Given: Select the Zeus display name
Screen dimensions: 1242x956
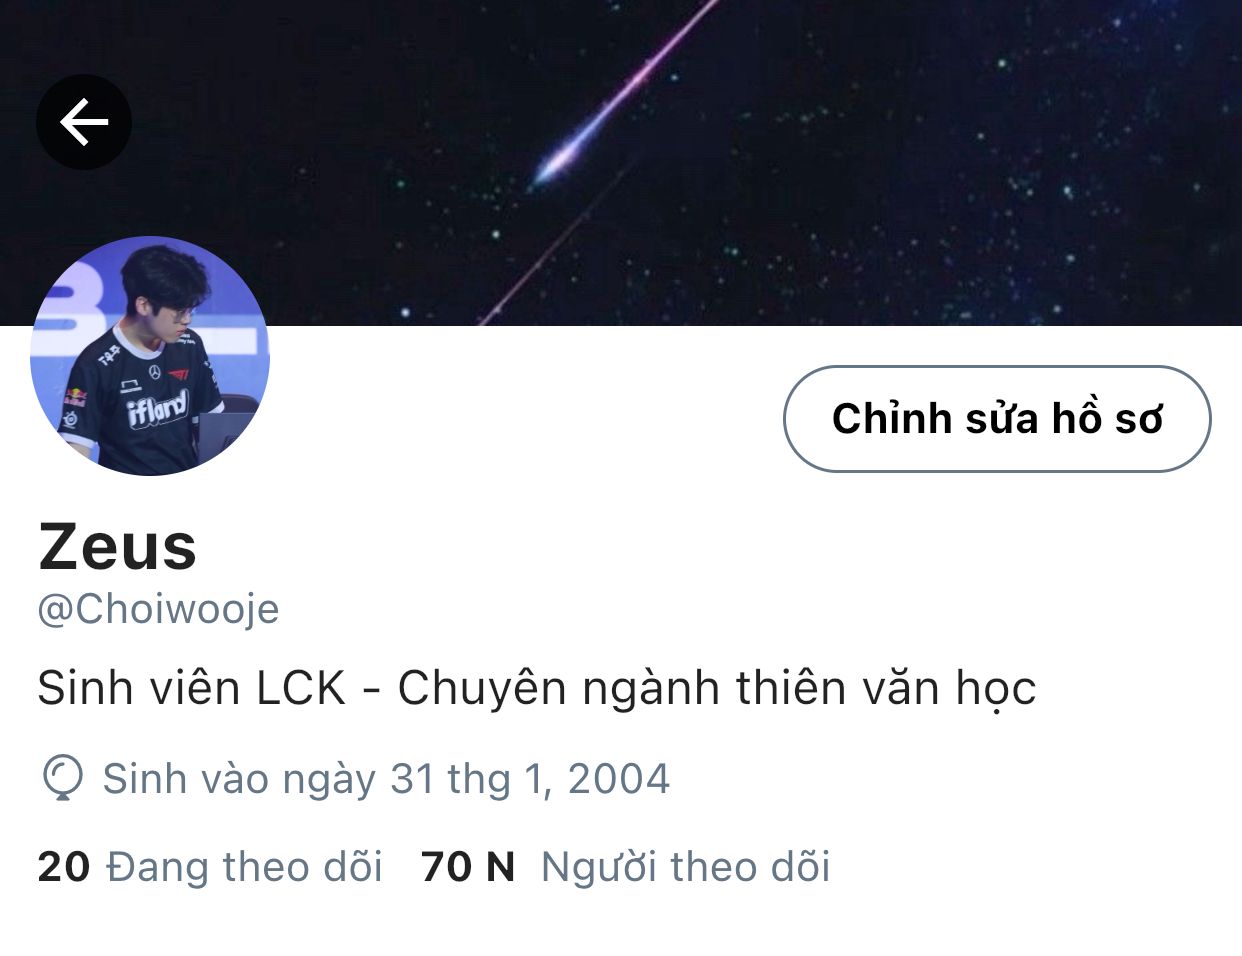Looking at the screenshot, I should 117,547.
